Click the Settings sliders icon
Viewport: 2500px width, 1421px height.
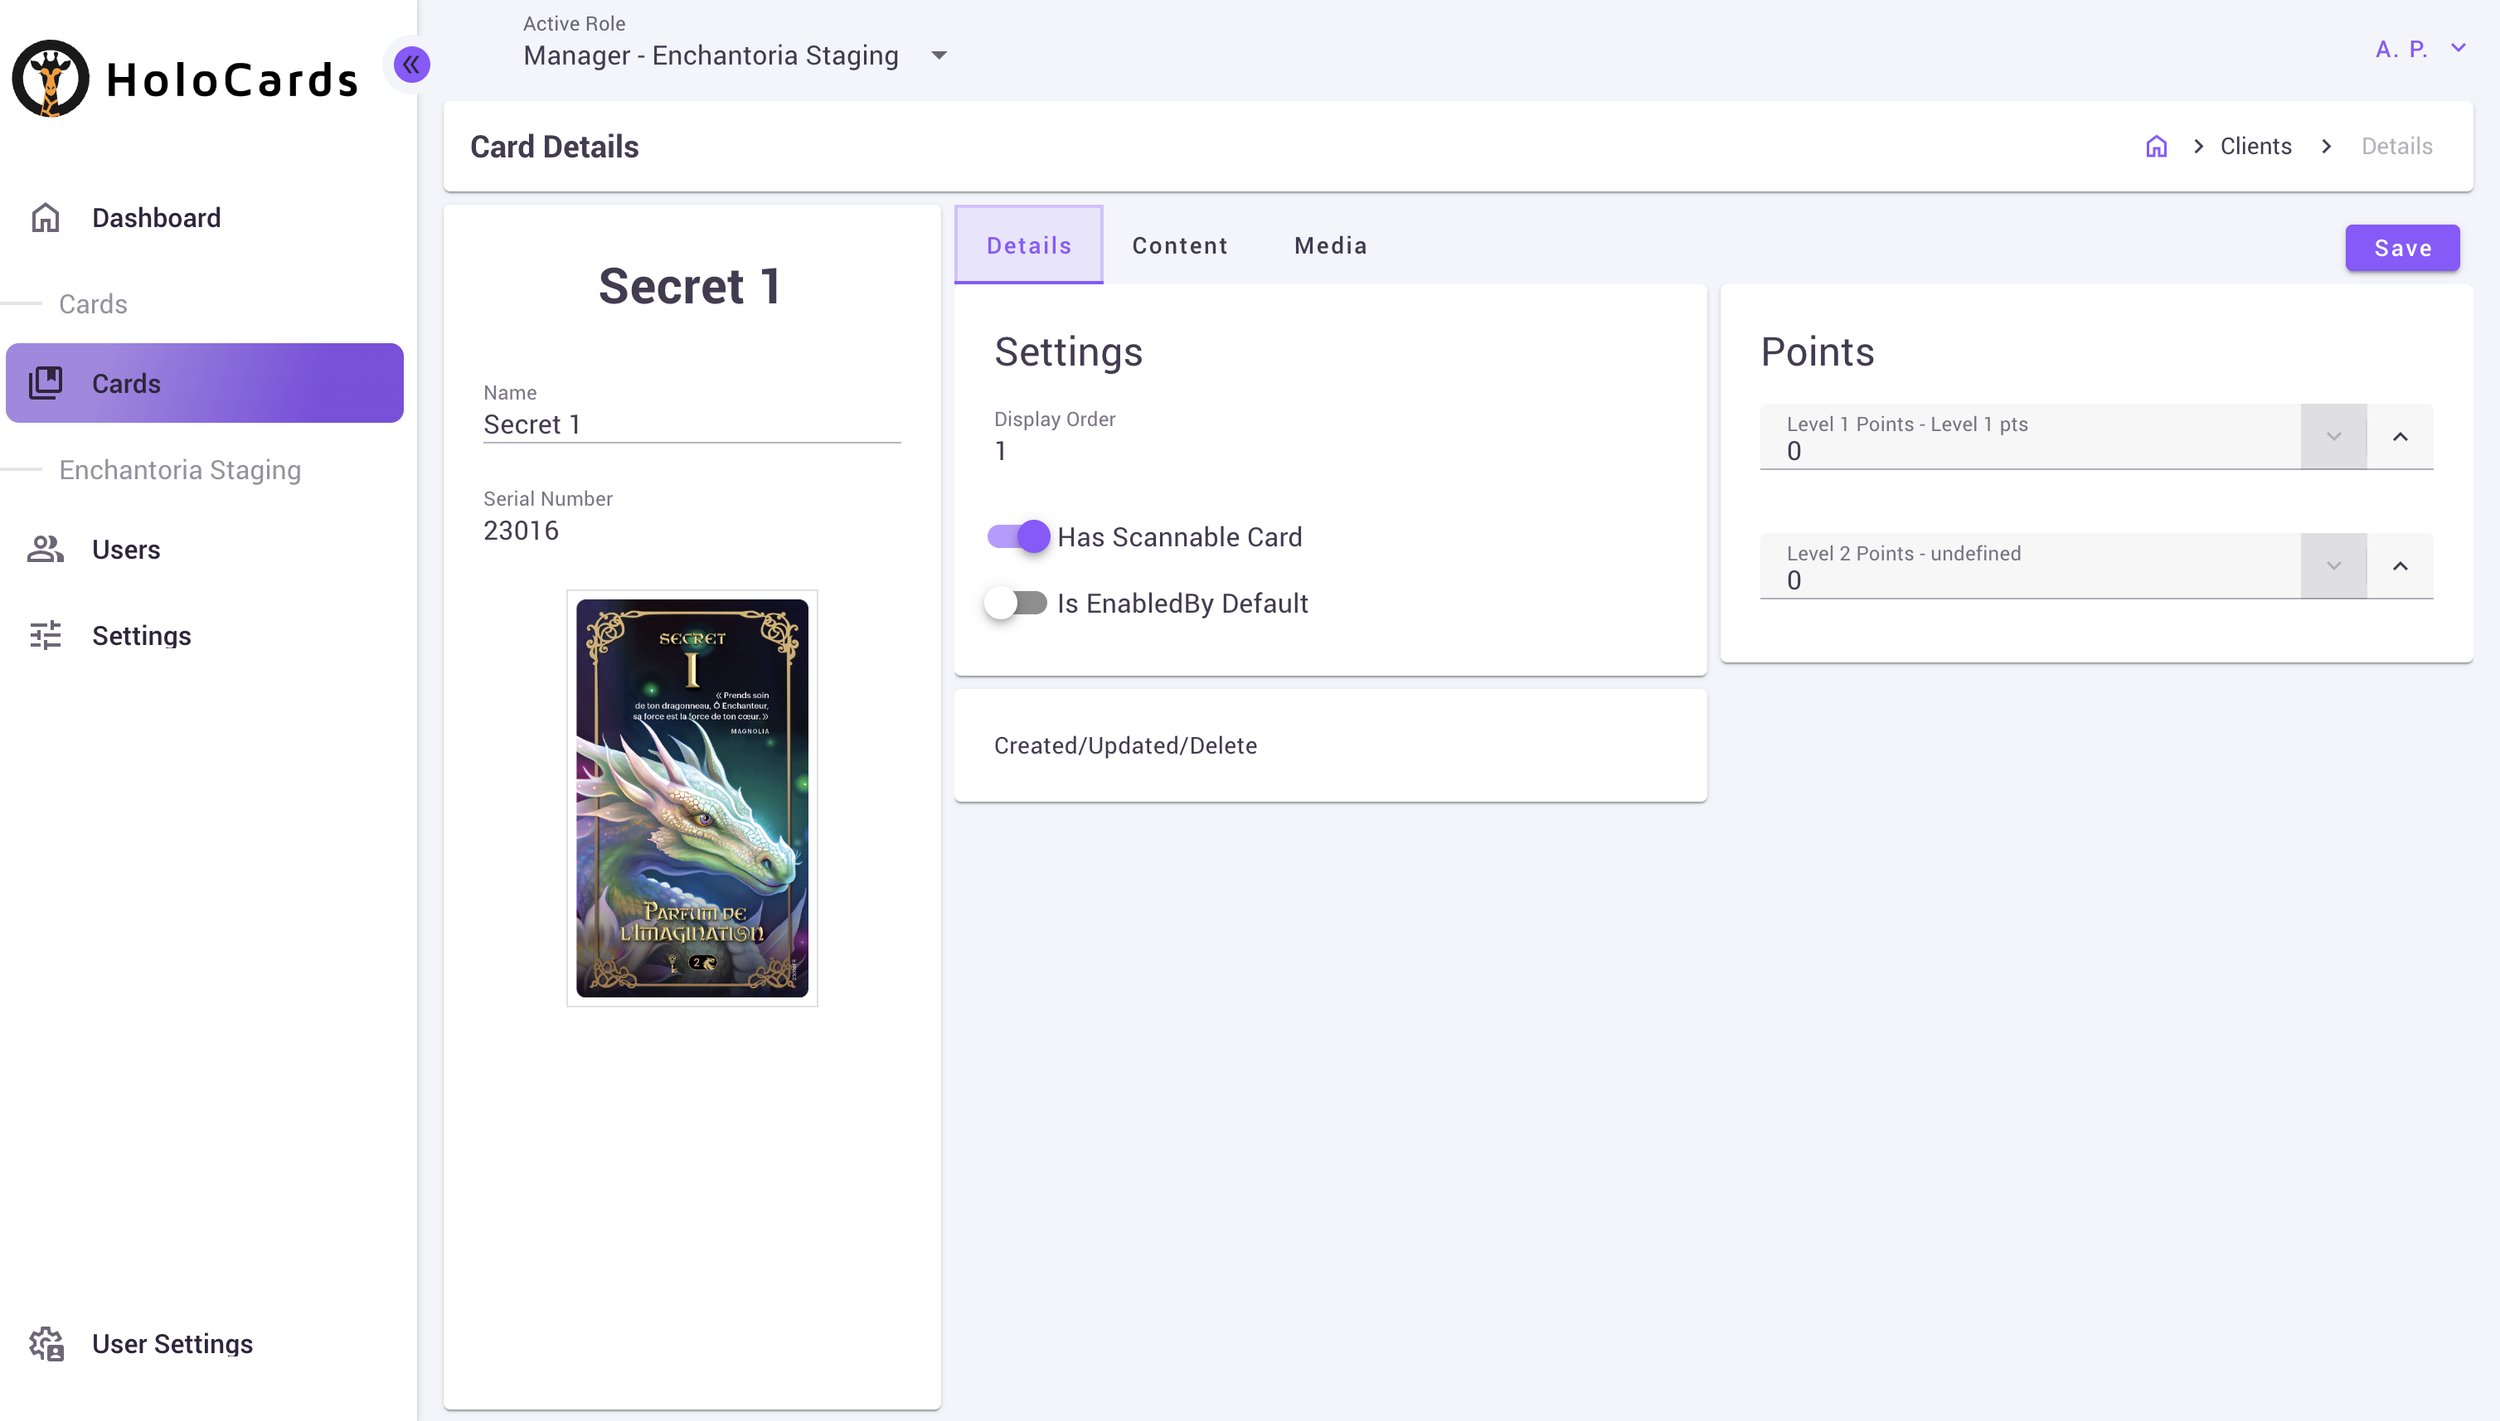point(46,635)
